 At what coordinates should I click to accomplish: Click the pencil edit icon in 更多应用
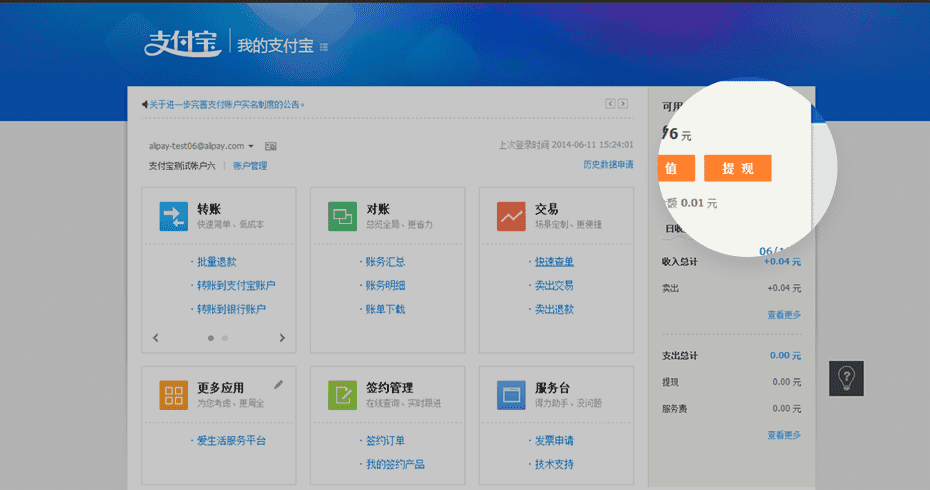point(278,384)
